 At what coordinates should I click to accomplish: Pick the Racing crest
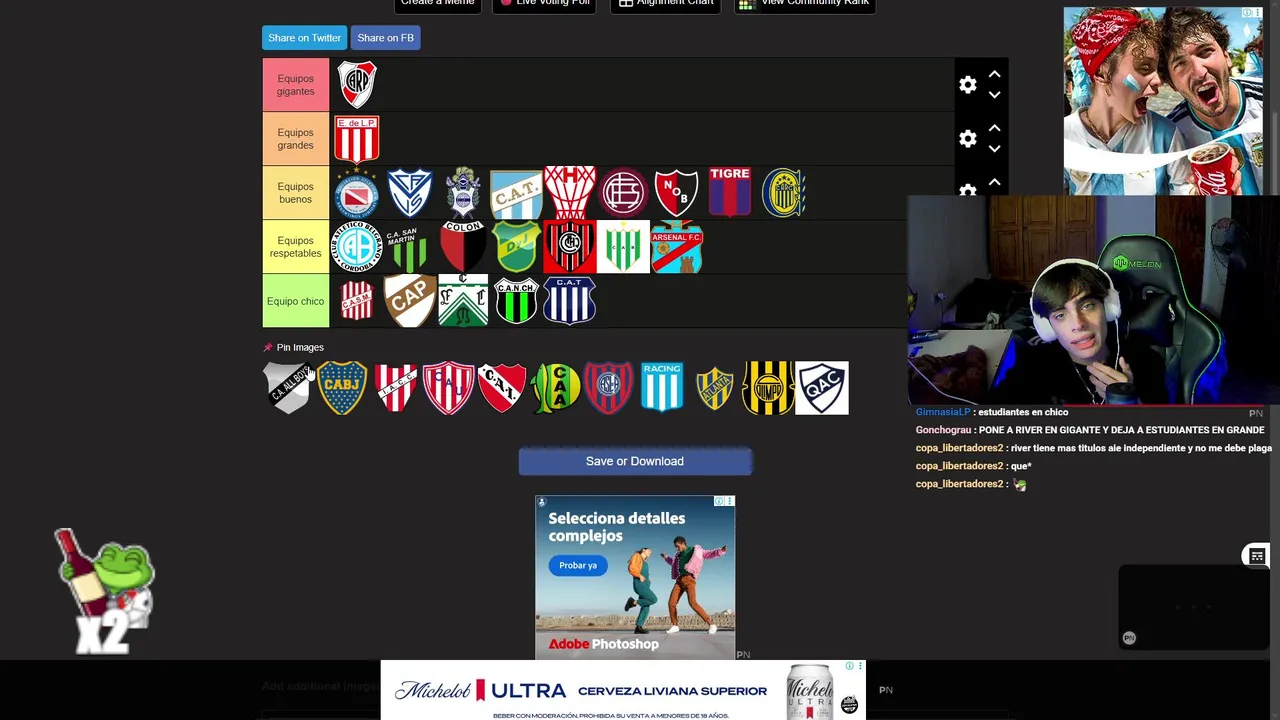coord(661,388)
